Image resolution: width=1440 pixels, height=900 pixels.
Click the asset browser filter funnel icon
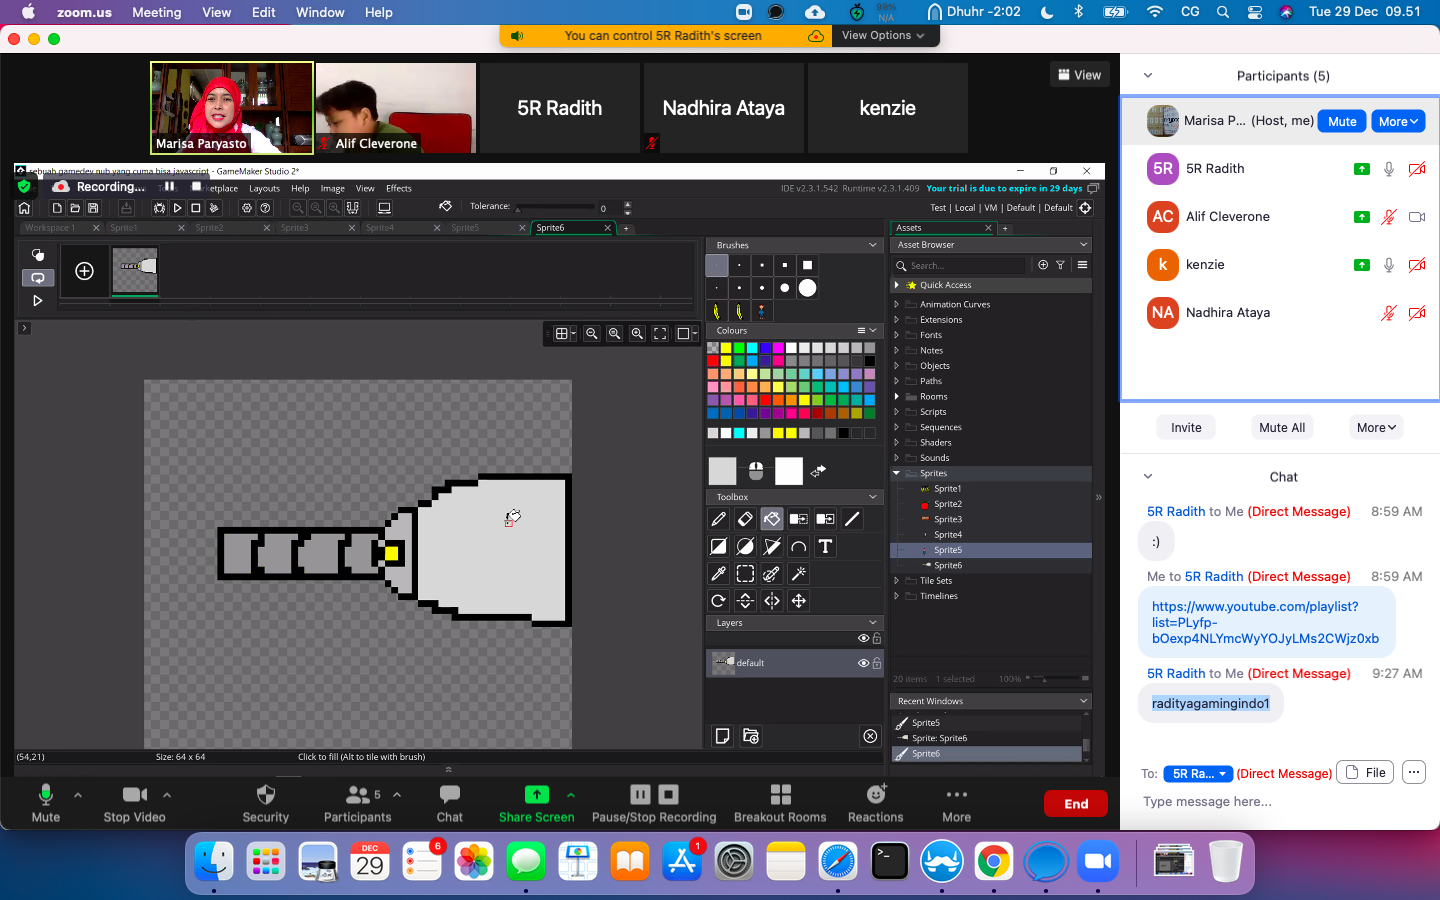coord(1060,265)
